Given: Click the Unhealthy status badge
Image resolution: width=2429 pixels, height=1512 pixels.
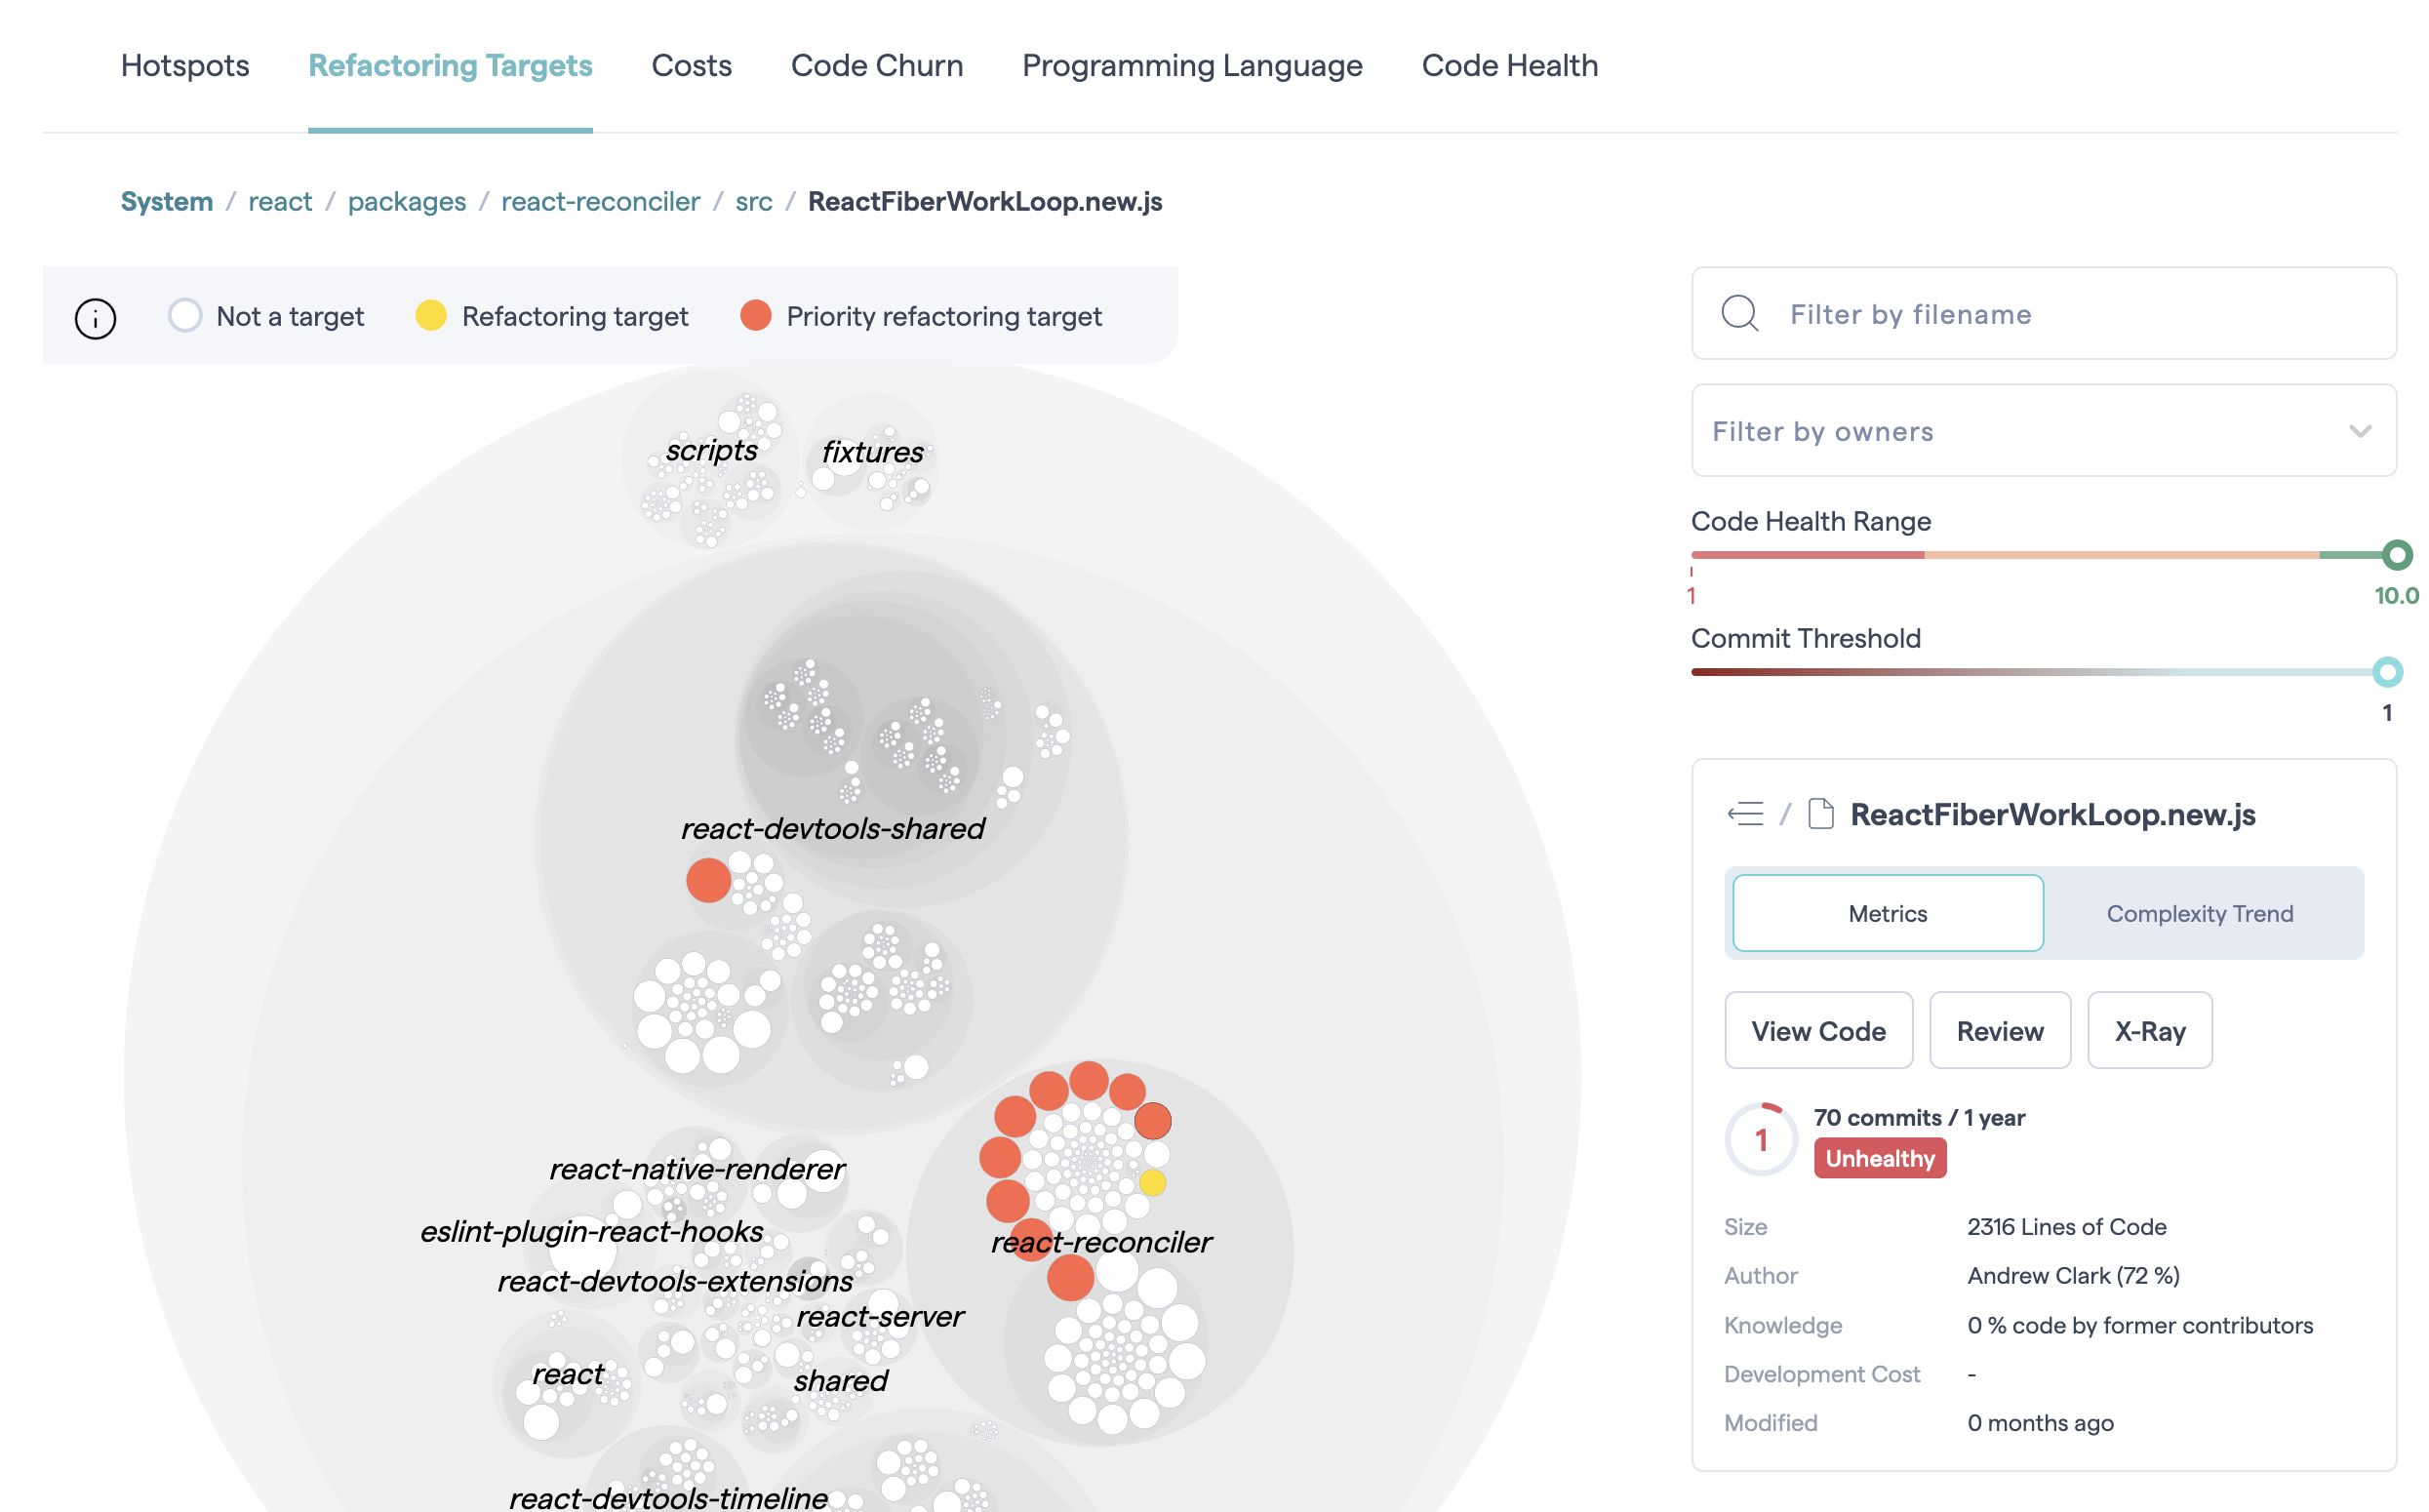Looking at the screenshot, I should (1879, 1157).
